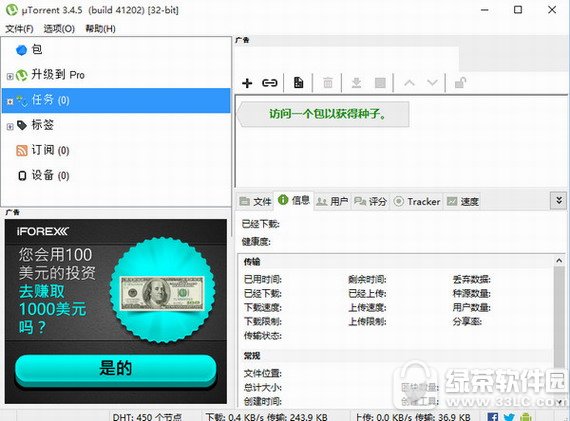The image size is (570, 421).
Task: Click the Start download arrow icon
Action: [356, 83]
